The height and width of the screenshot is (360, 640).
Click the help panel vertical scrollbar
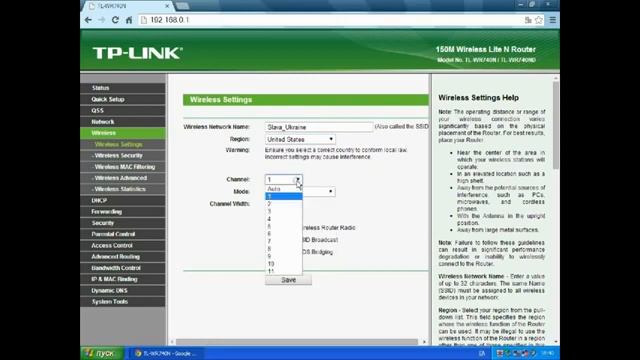click(556, 125)
